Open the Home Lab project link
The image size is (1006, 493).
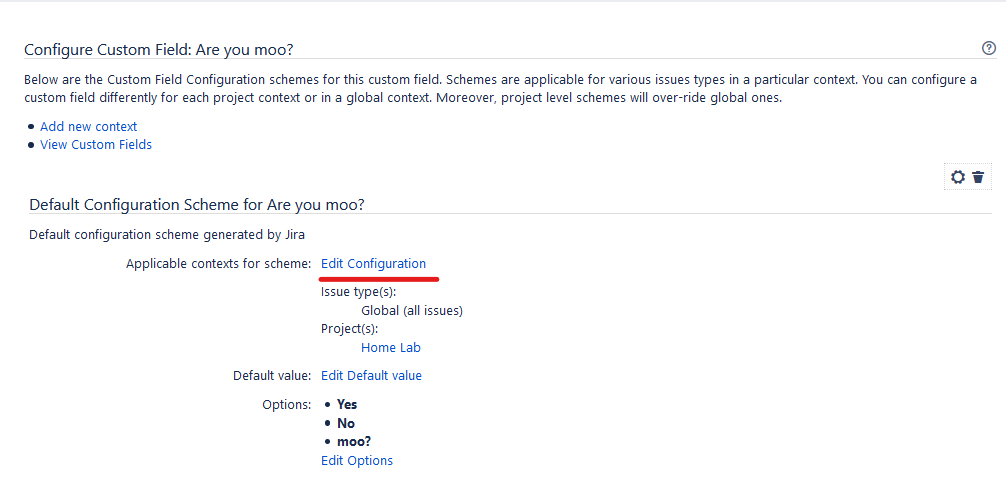390,347
